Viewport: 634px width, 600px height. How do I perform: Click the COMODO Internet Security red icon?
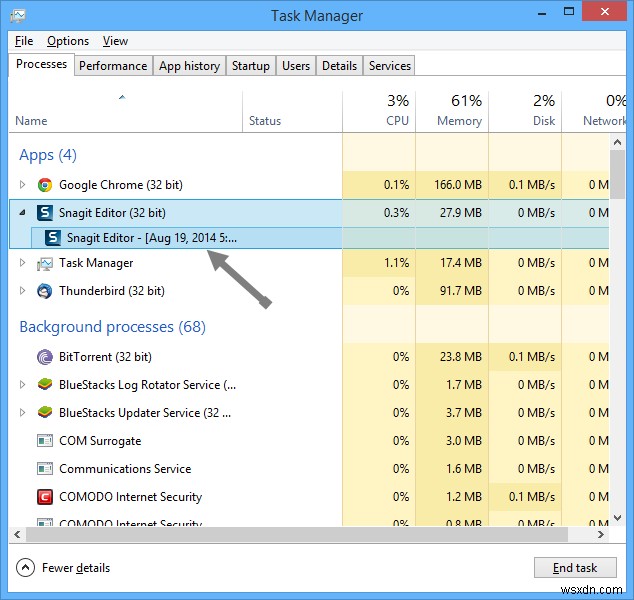[45, 496]
